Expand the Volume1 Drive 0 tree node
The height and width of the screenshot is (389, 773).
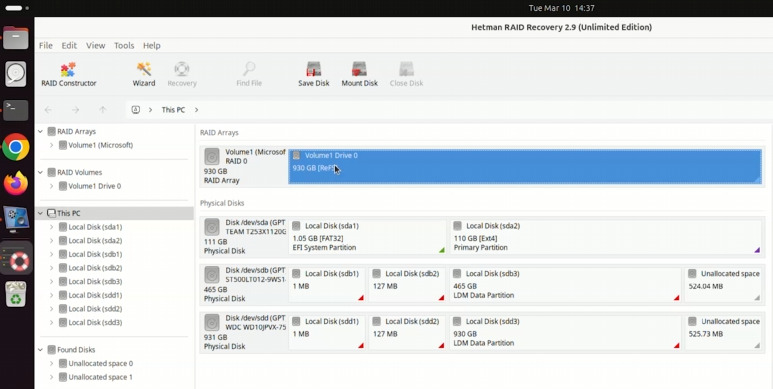click(51, 186)
